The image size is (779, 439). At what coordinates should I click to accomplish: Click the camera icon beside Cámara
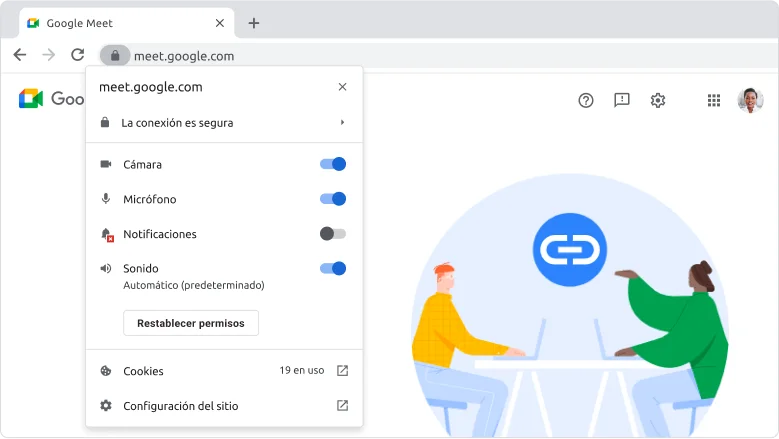(x=106, y=164)
